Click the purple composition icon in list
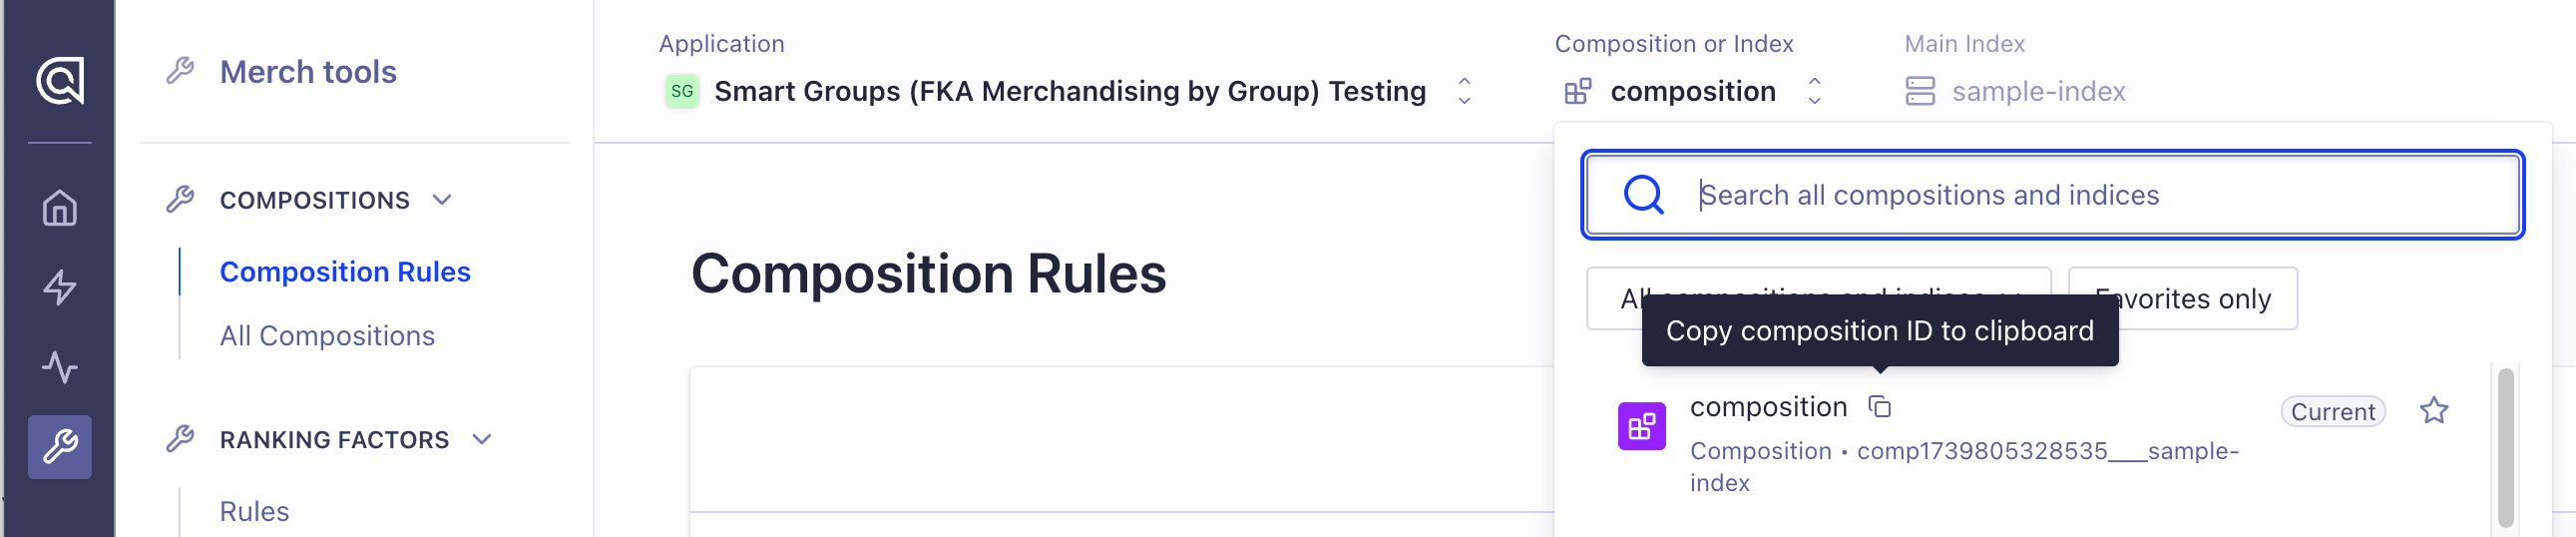Screen dimensions: 2576x537 click(x=1642, y=427)
